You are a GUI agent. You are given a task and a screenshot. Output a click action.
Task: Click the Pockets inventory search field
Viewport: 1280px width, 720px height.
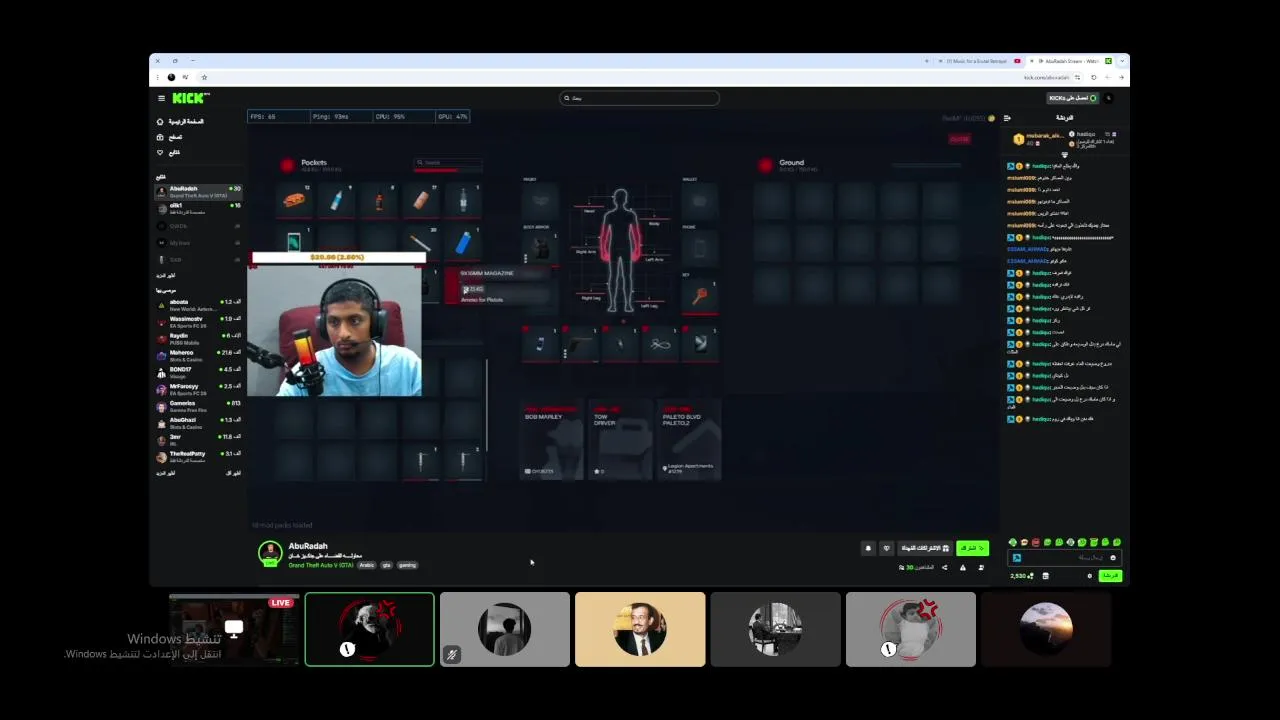point(449,163)
